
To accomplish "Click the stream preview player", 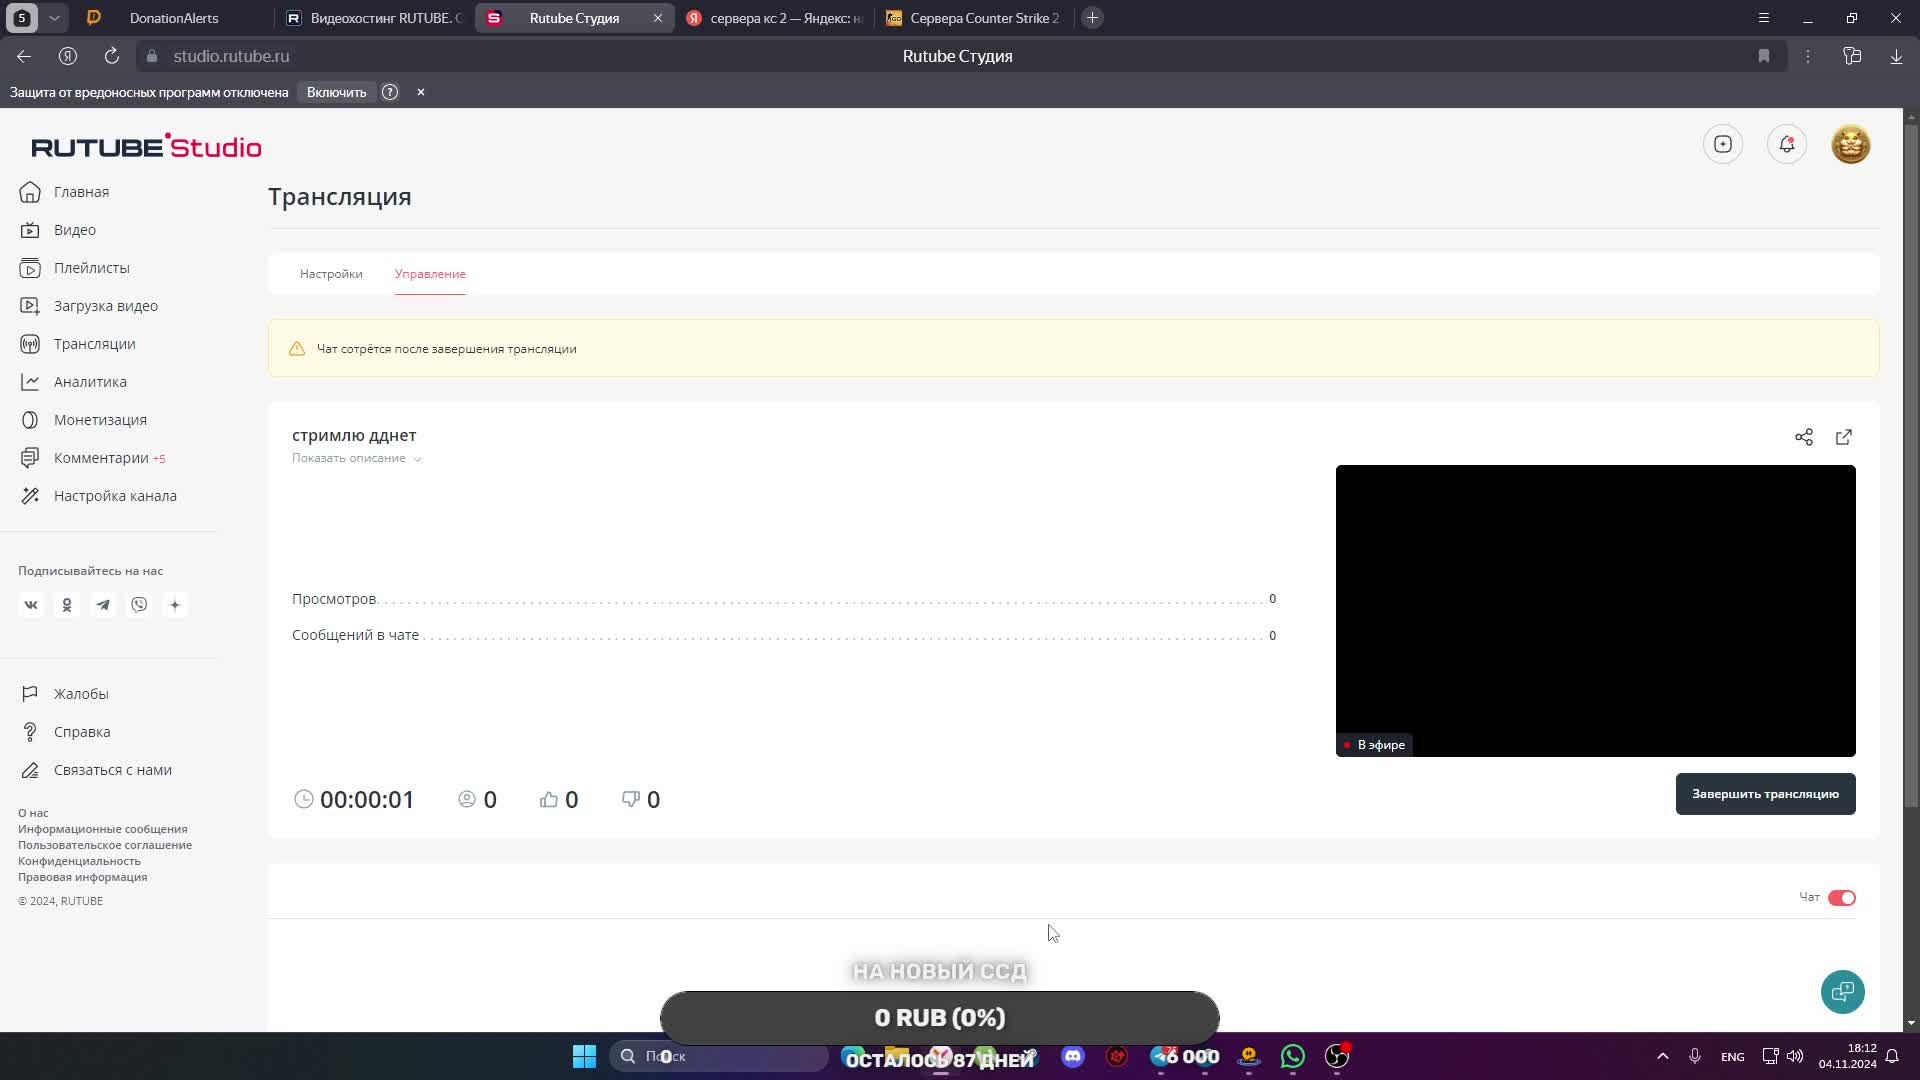I will pos(1596,611).
